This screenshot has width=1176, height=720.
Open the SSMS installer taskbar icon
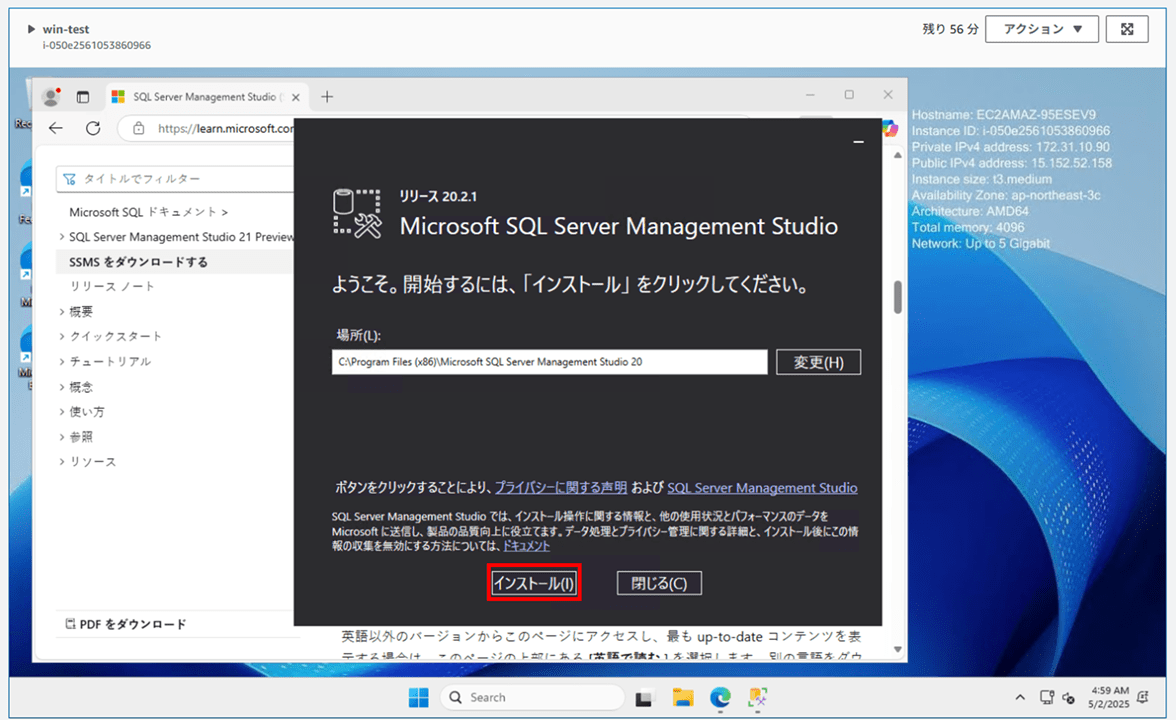coord(758,698)
